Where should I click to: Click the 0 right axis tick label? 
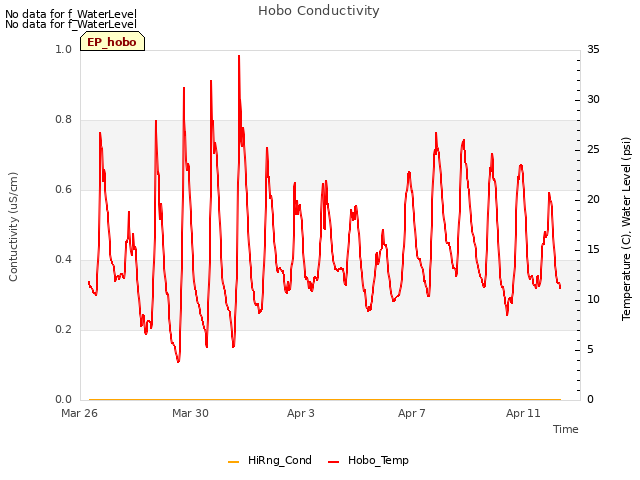coord(590,400)
